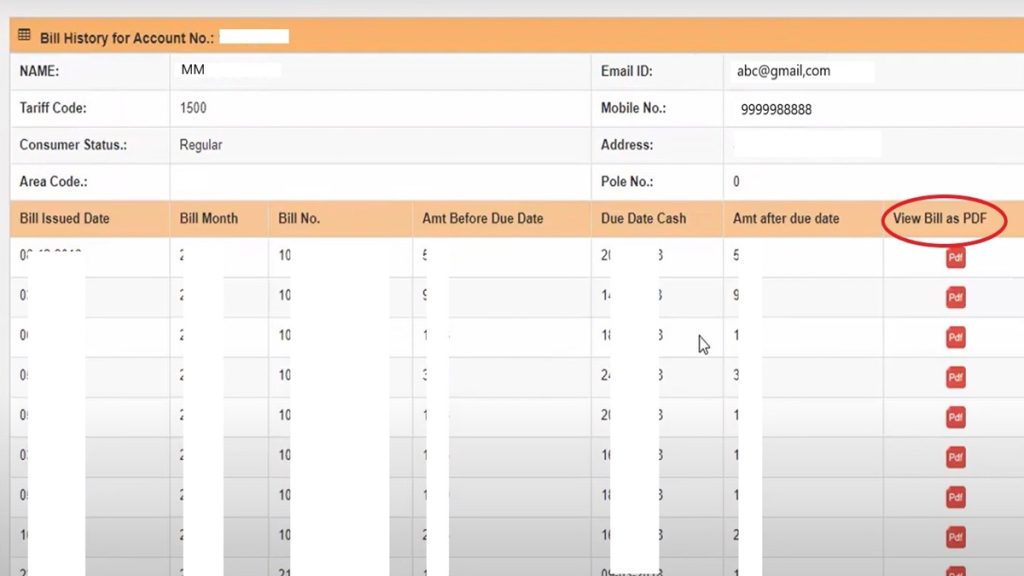Open the PDF bill for the first row

coord(955,257)
